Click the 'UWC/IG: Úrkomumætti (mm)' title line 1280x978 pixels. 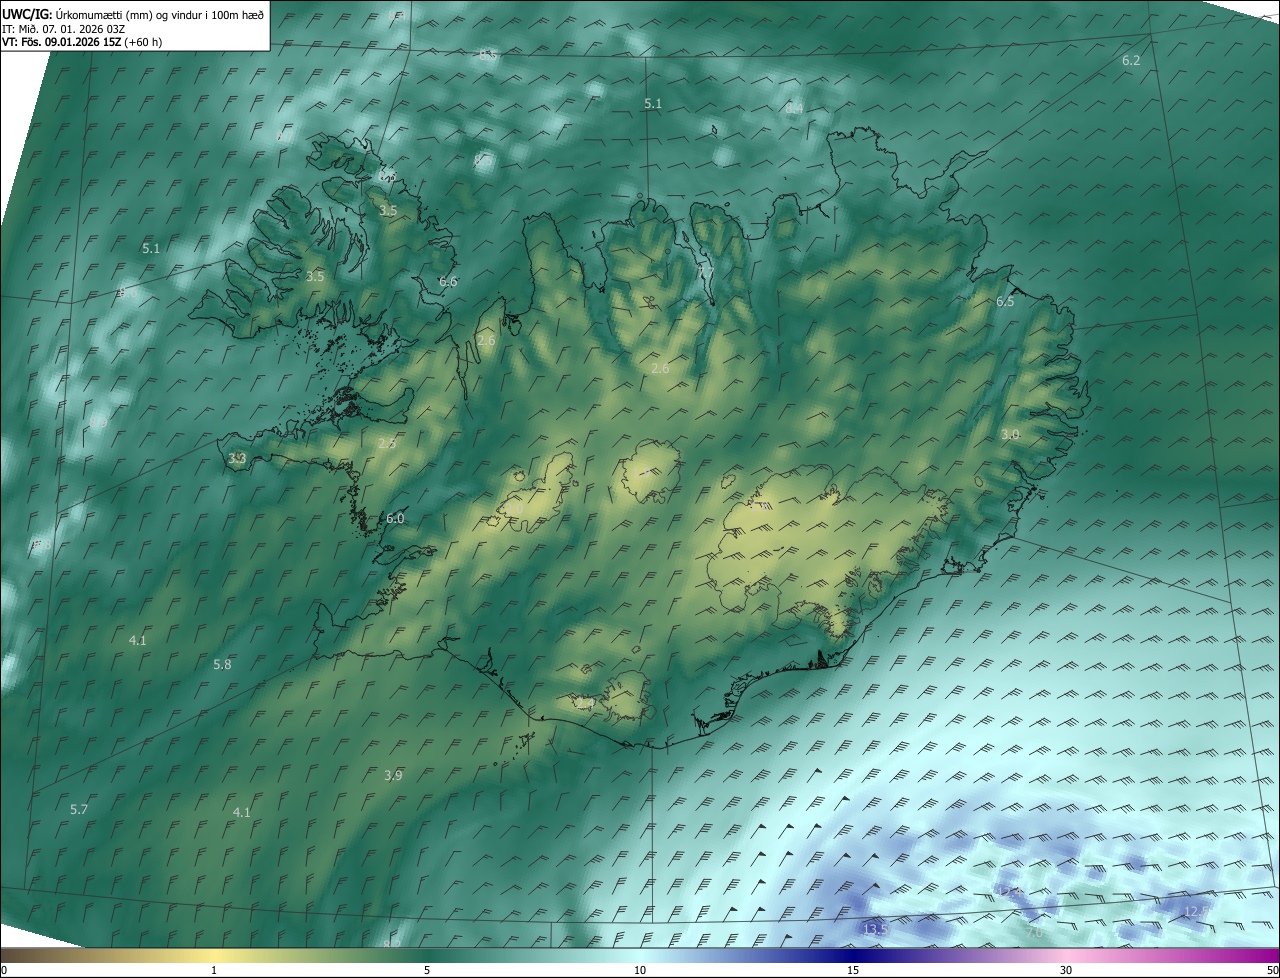click(133, 14)
